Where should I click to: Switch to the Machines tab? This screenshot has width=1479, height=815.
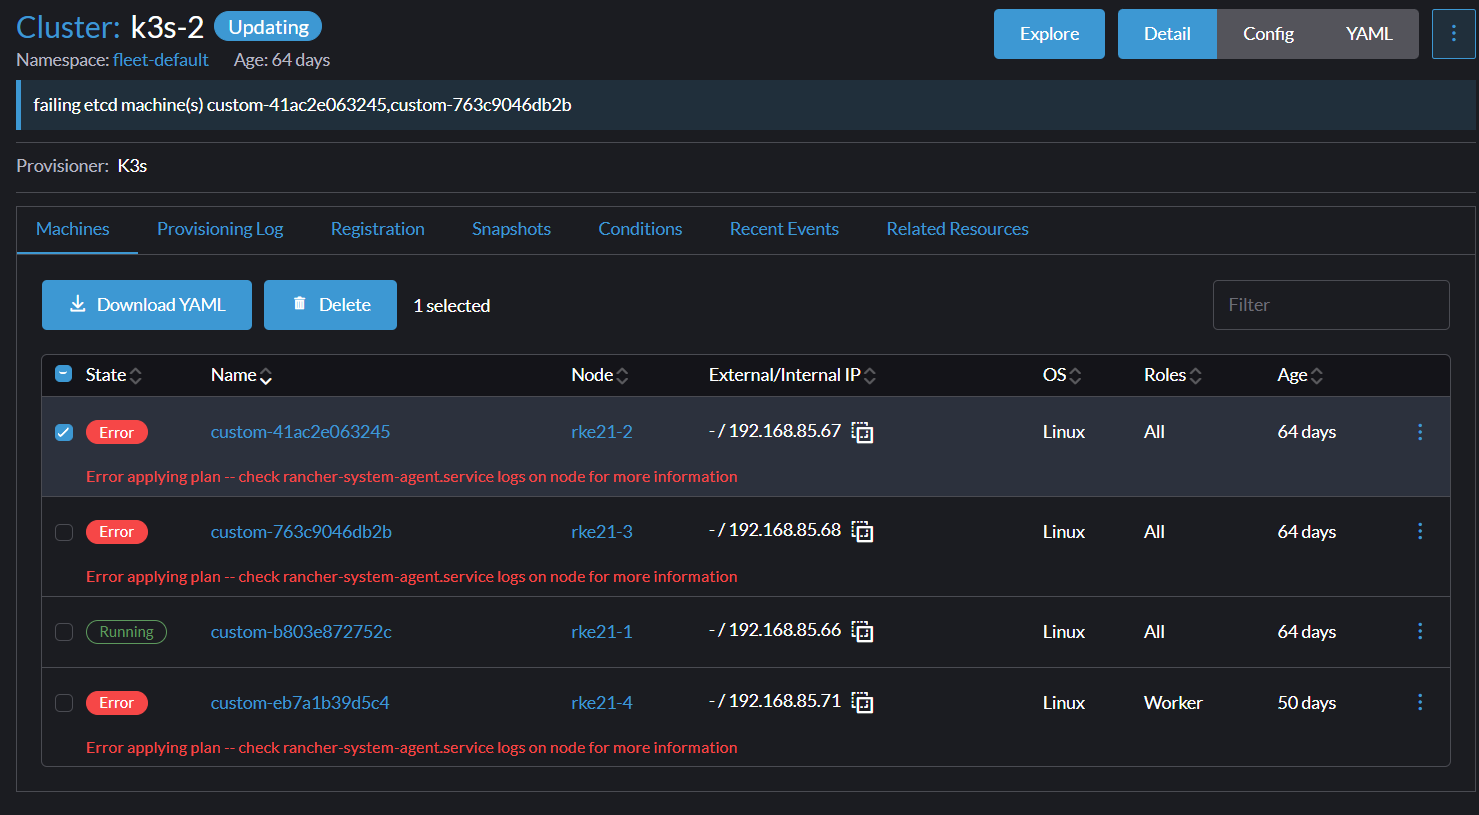73,229
